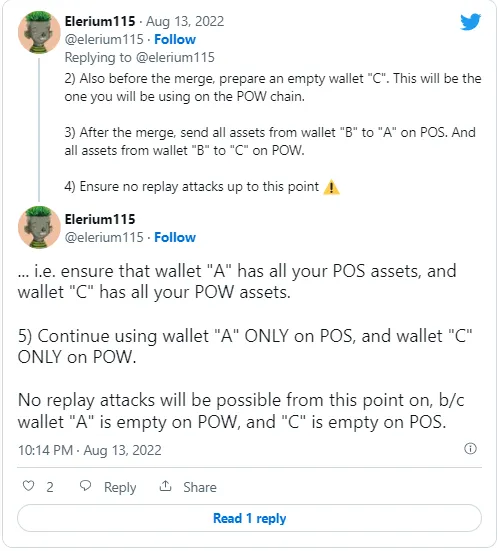
Task: Click the warning sign emoji
Action: (x=331, y=187)
